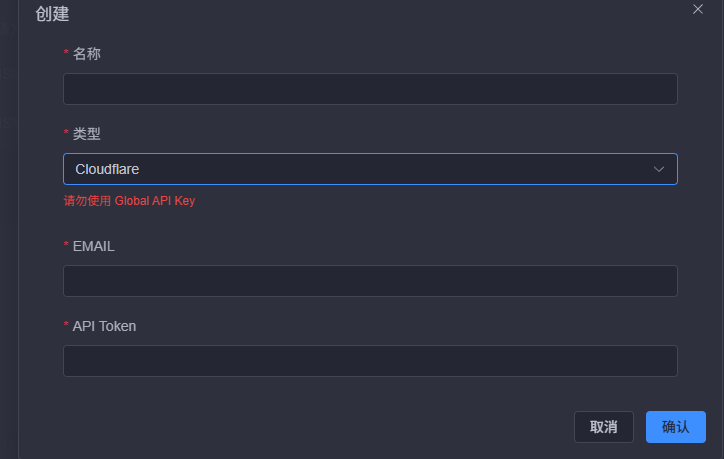Screen dimensions: 724x459
Task: Click into the API Token field
Action: click(x=370, y=361)
